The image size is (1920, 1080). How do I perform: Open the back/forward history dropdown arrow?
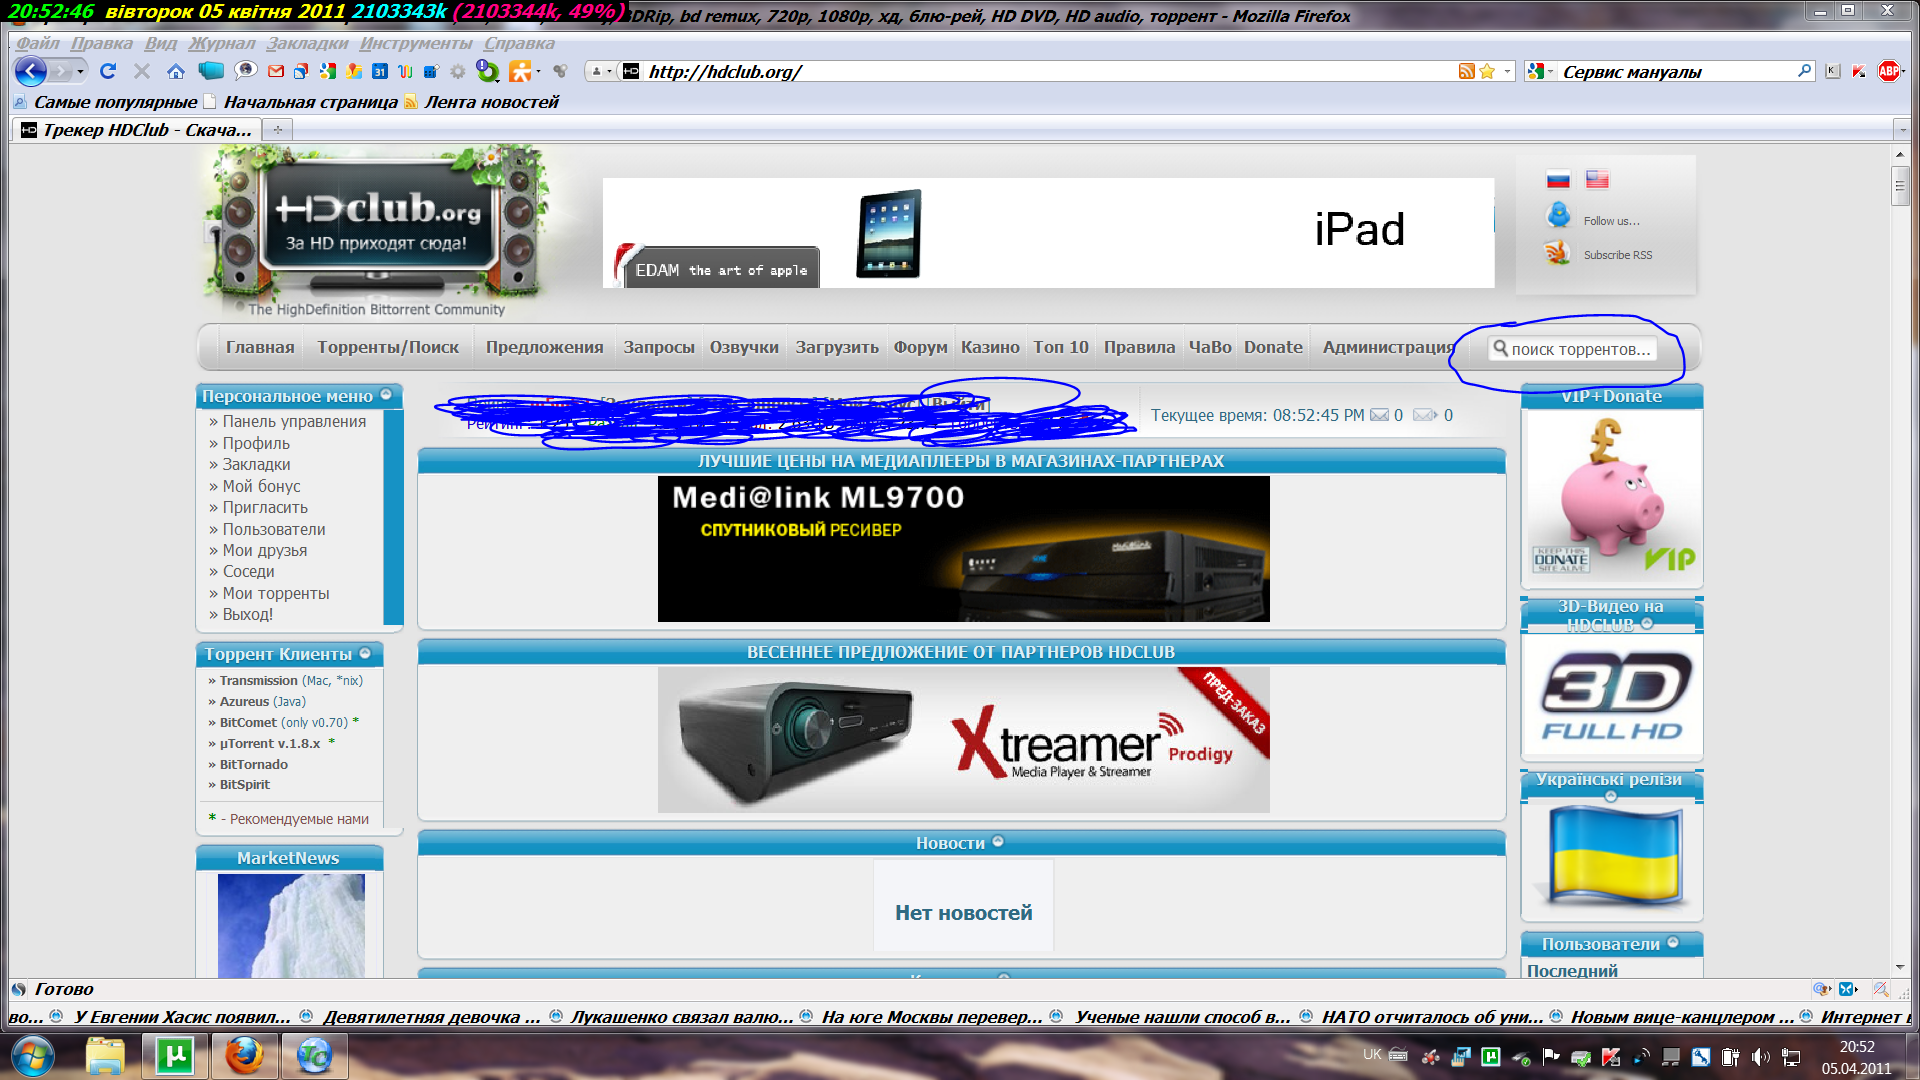point(80,71)
